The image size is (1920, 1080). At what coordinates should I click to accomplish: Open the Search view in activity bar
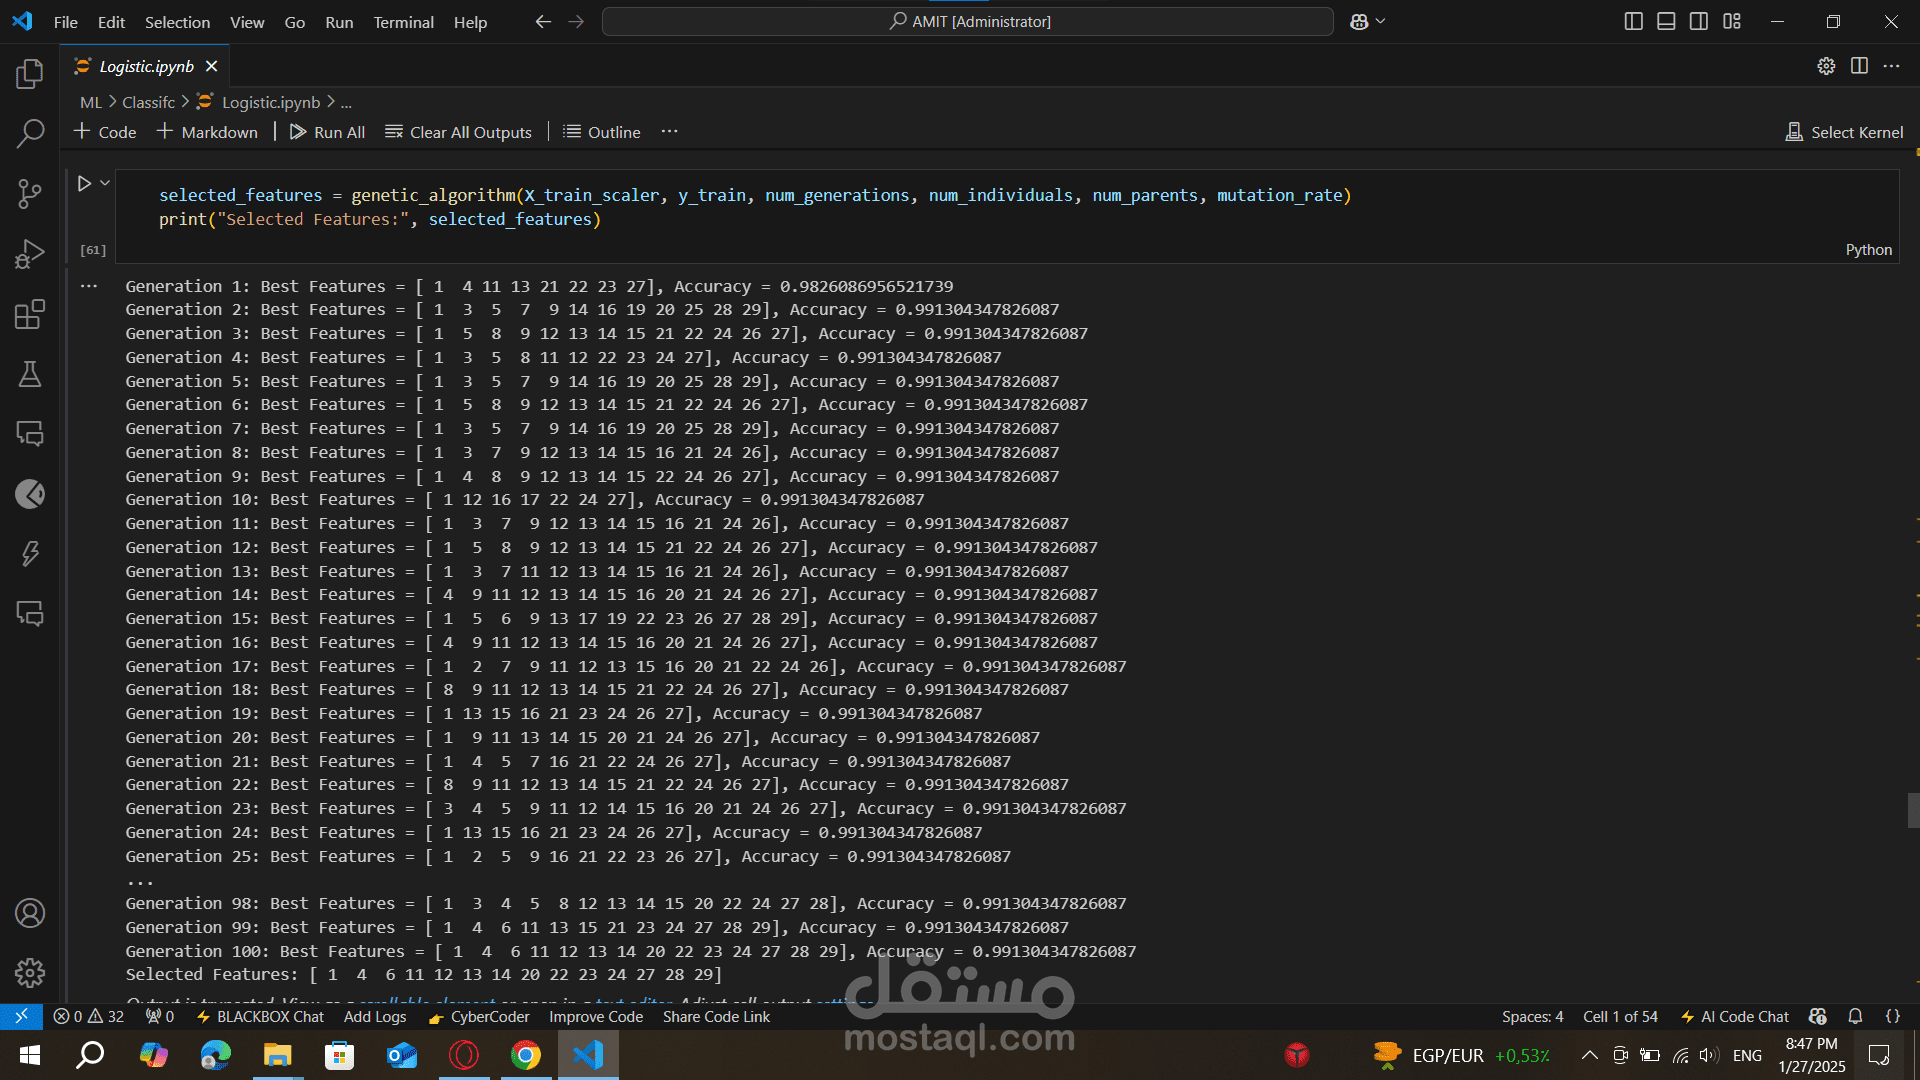click(x=30, y=133)
